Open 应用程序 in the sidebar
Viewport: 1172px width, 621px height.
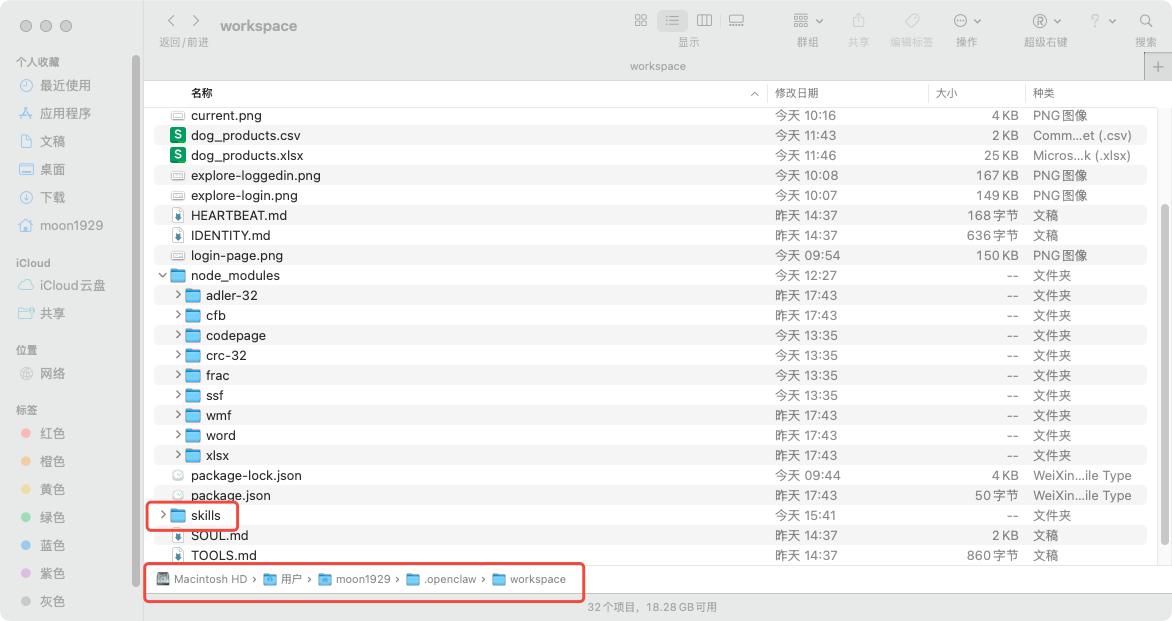[x=65, y=113]
